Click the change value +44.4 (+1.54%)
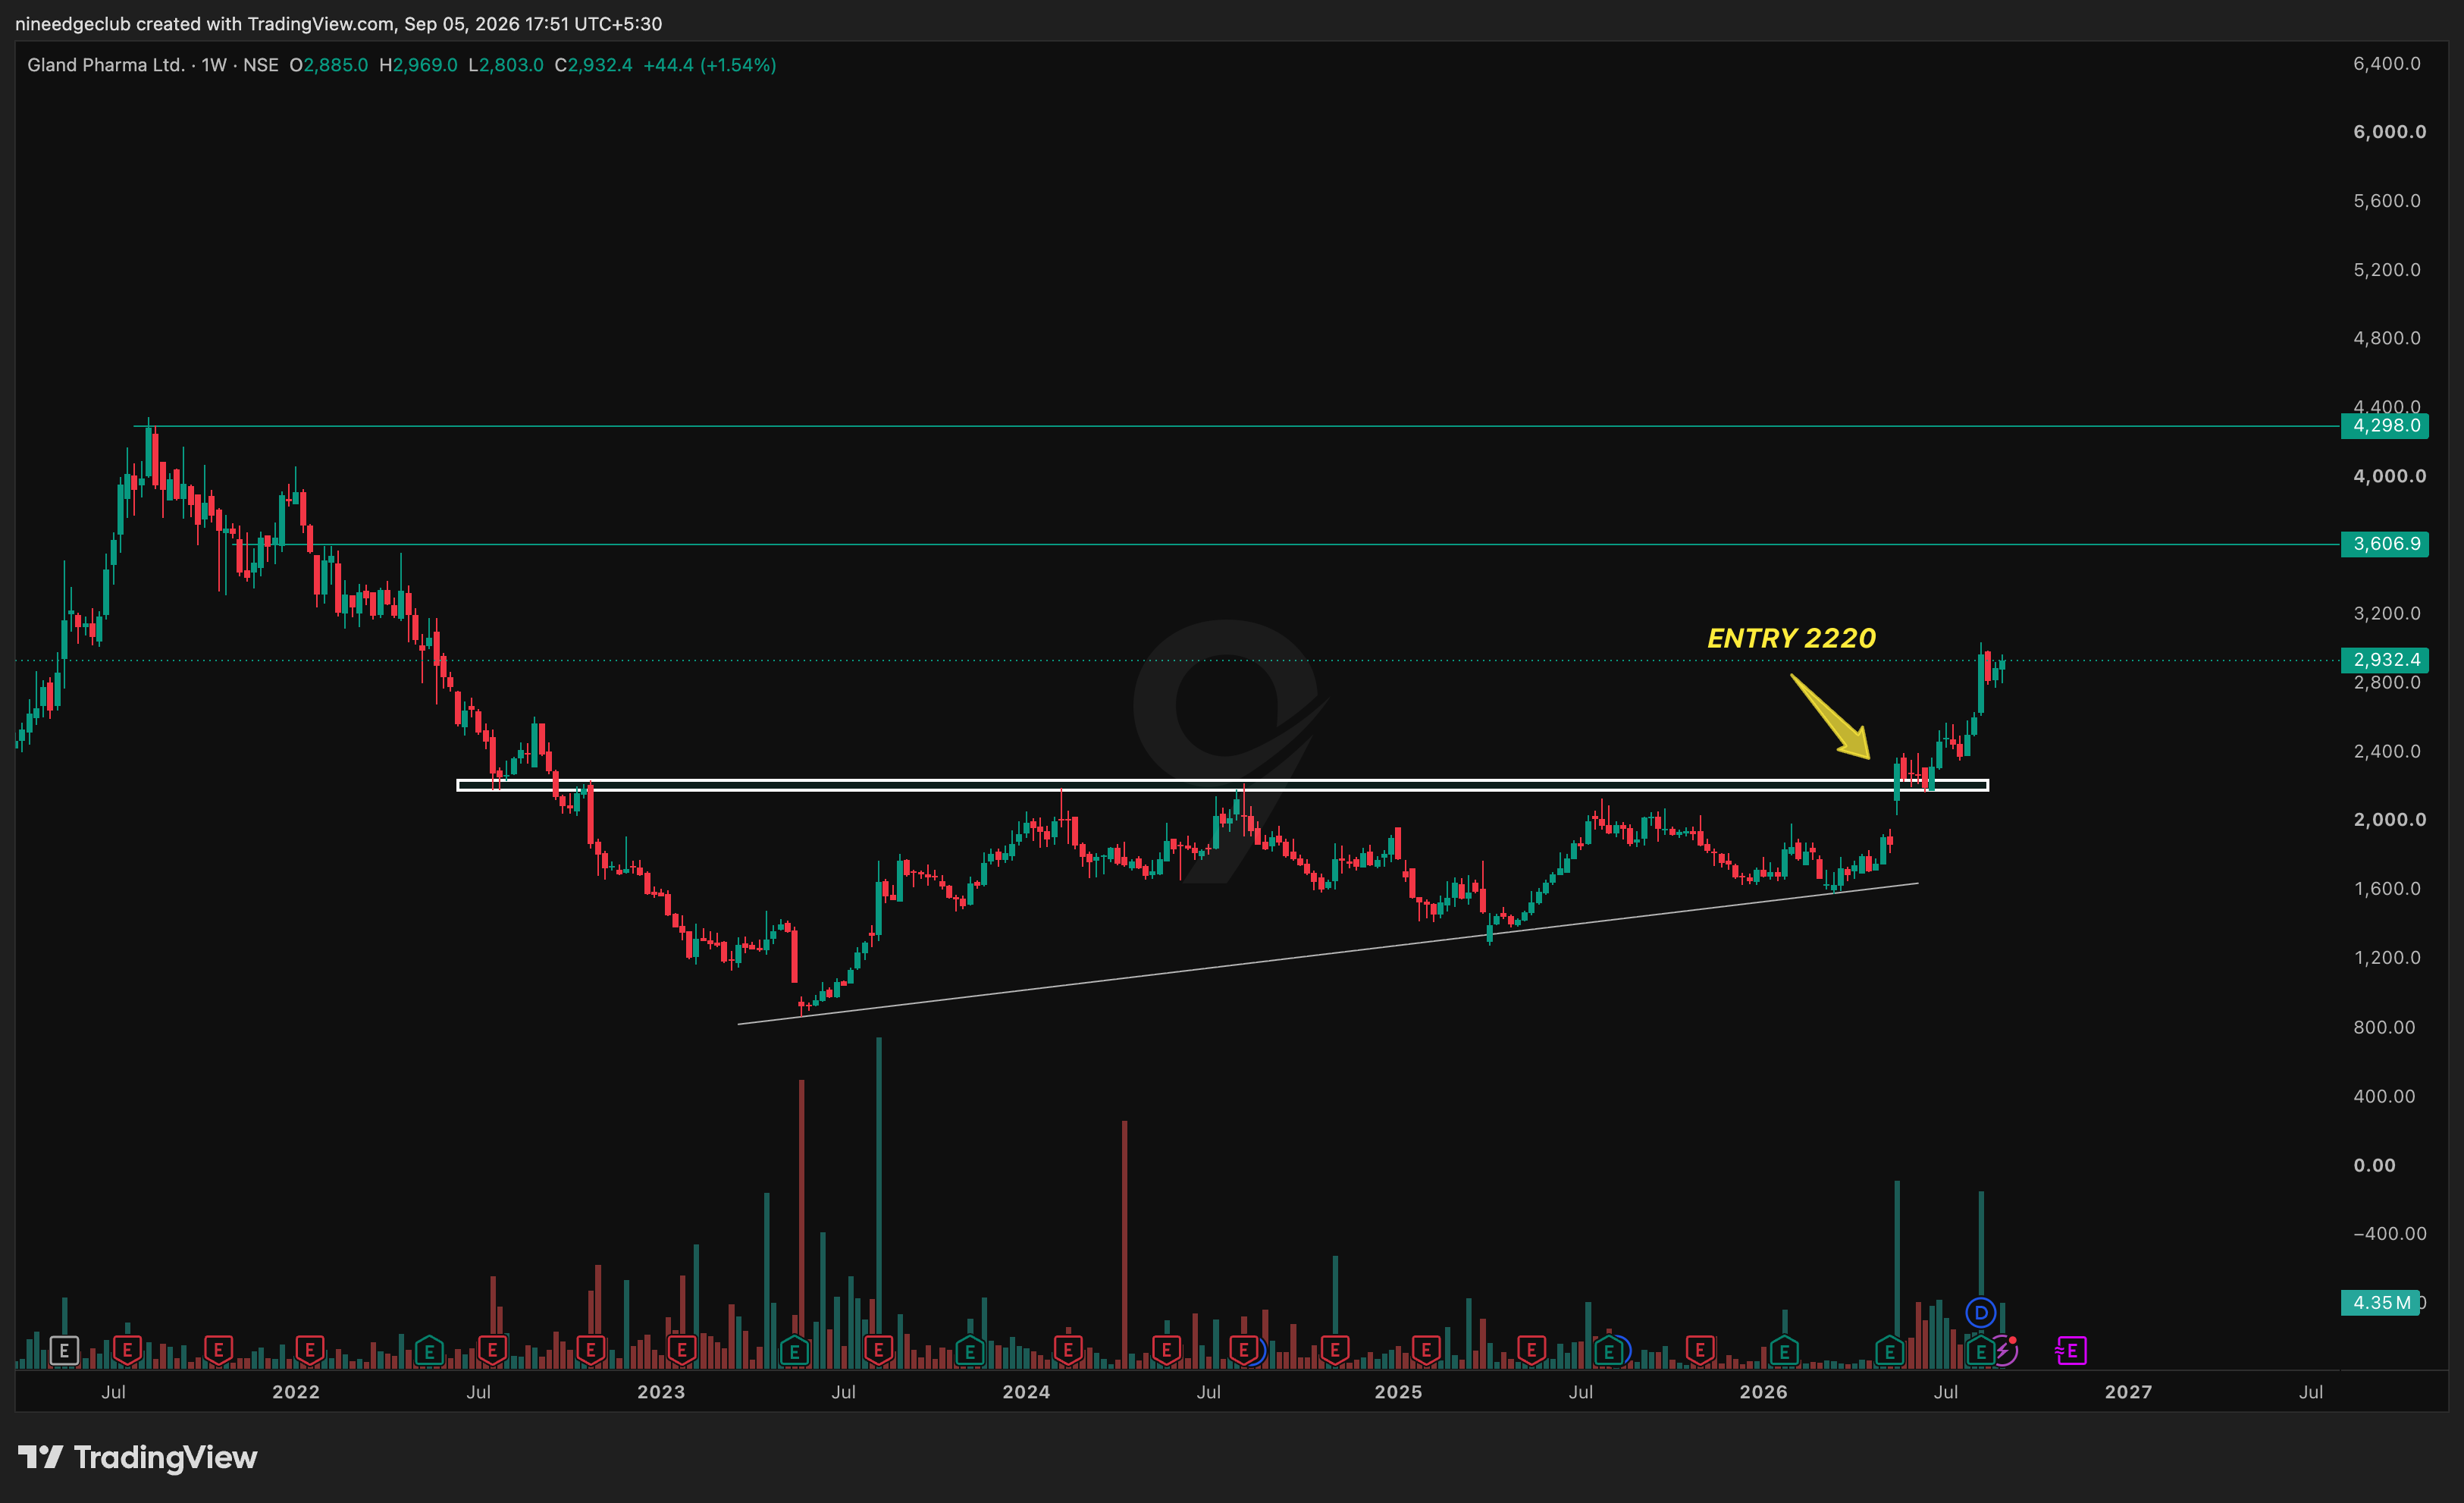Viewport: 2464px width, 1503px height. (709, 65)
